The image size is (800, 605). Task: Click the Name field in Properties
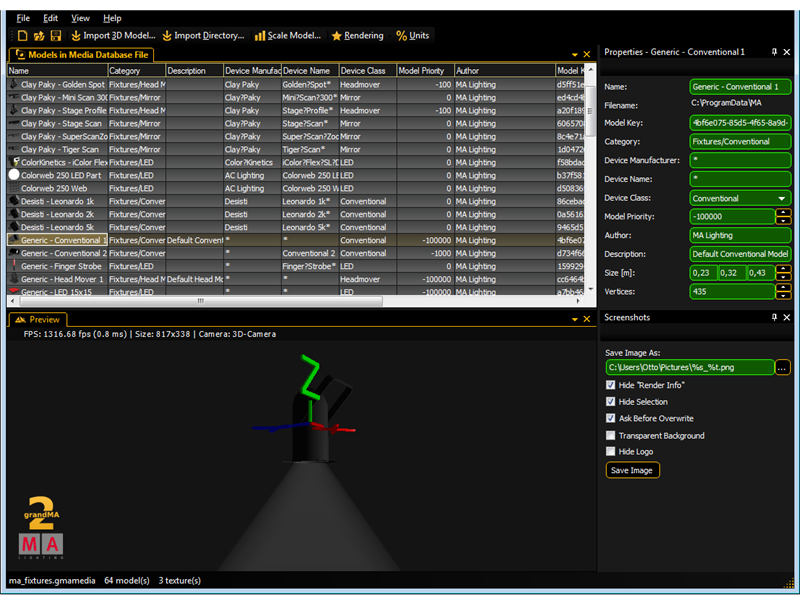[740, 87]
